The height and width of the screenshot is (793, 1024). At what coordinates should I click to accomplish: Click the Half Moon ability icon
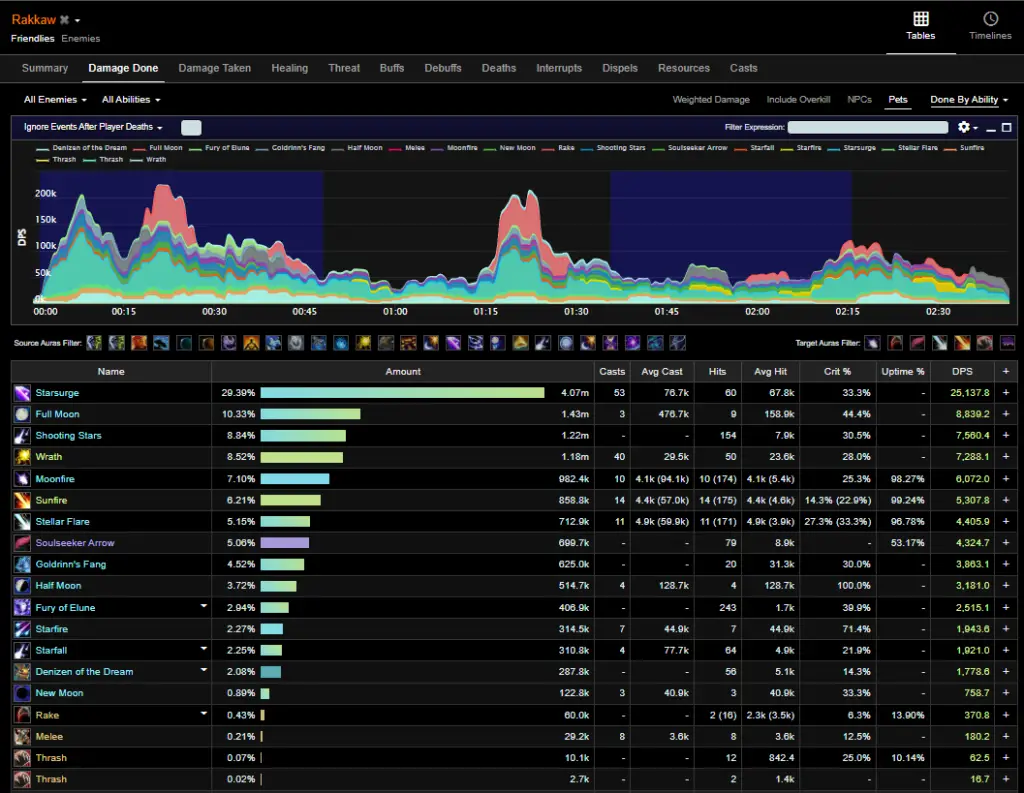pos(22,586)
